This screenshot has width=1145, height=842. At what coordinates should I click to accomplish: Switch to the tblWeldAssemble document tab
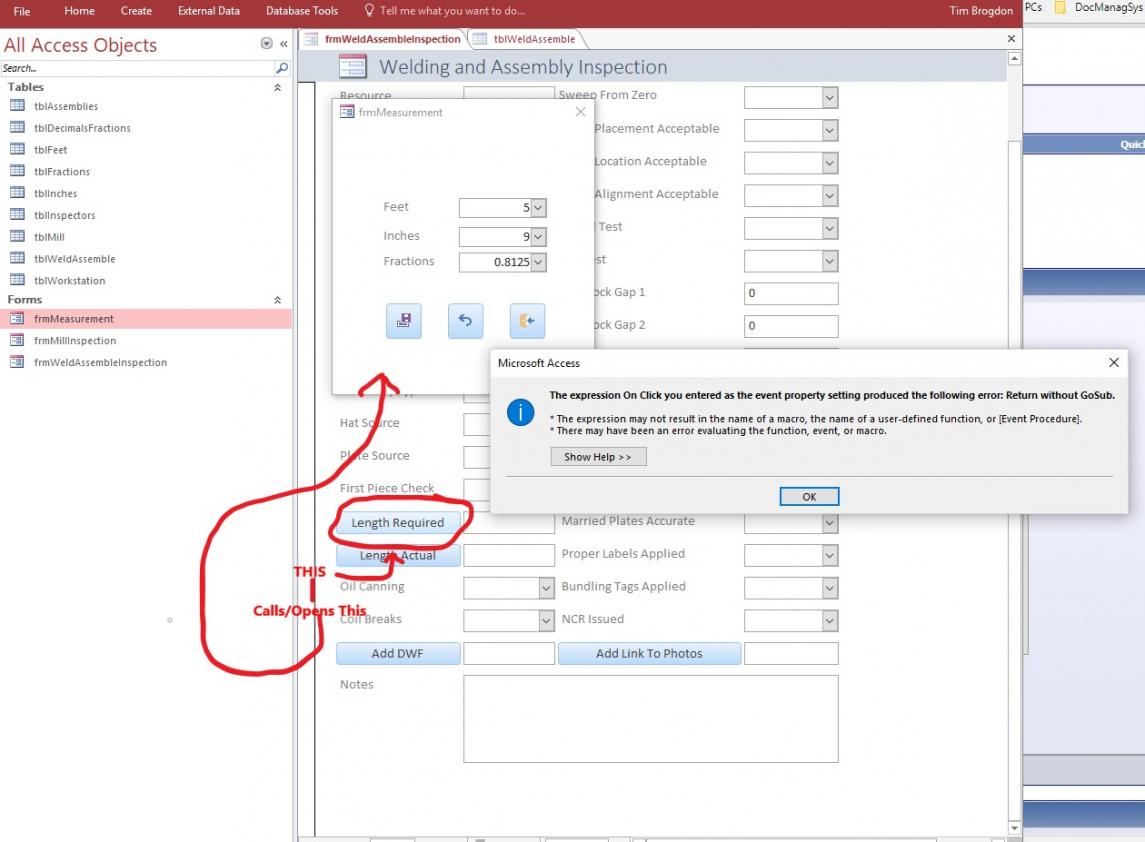click(x=526, y=39)
